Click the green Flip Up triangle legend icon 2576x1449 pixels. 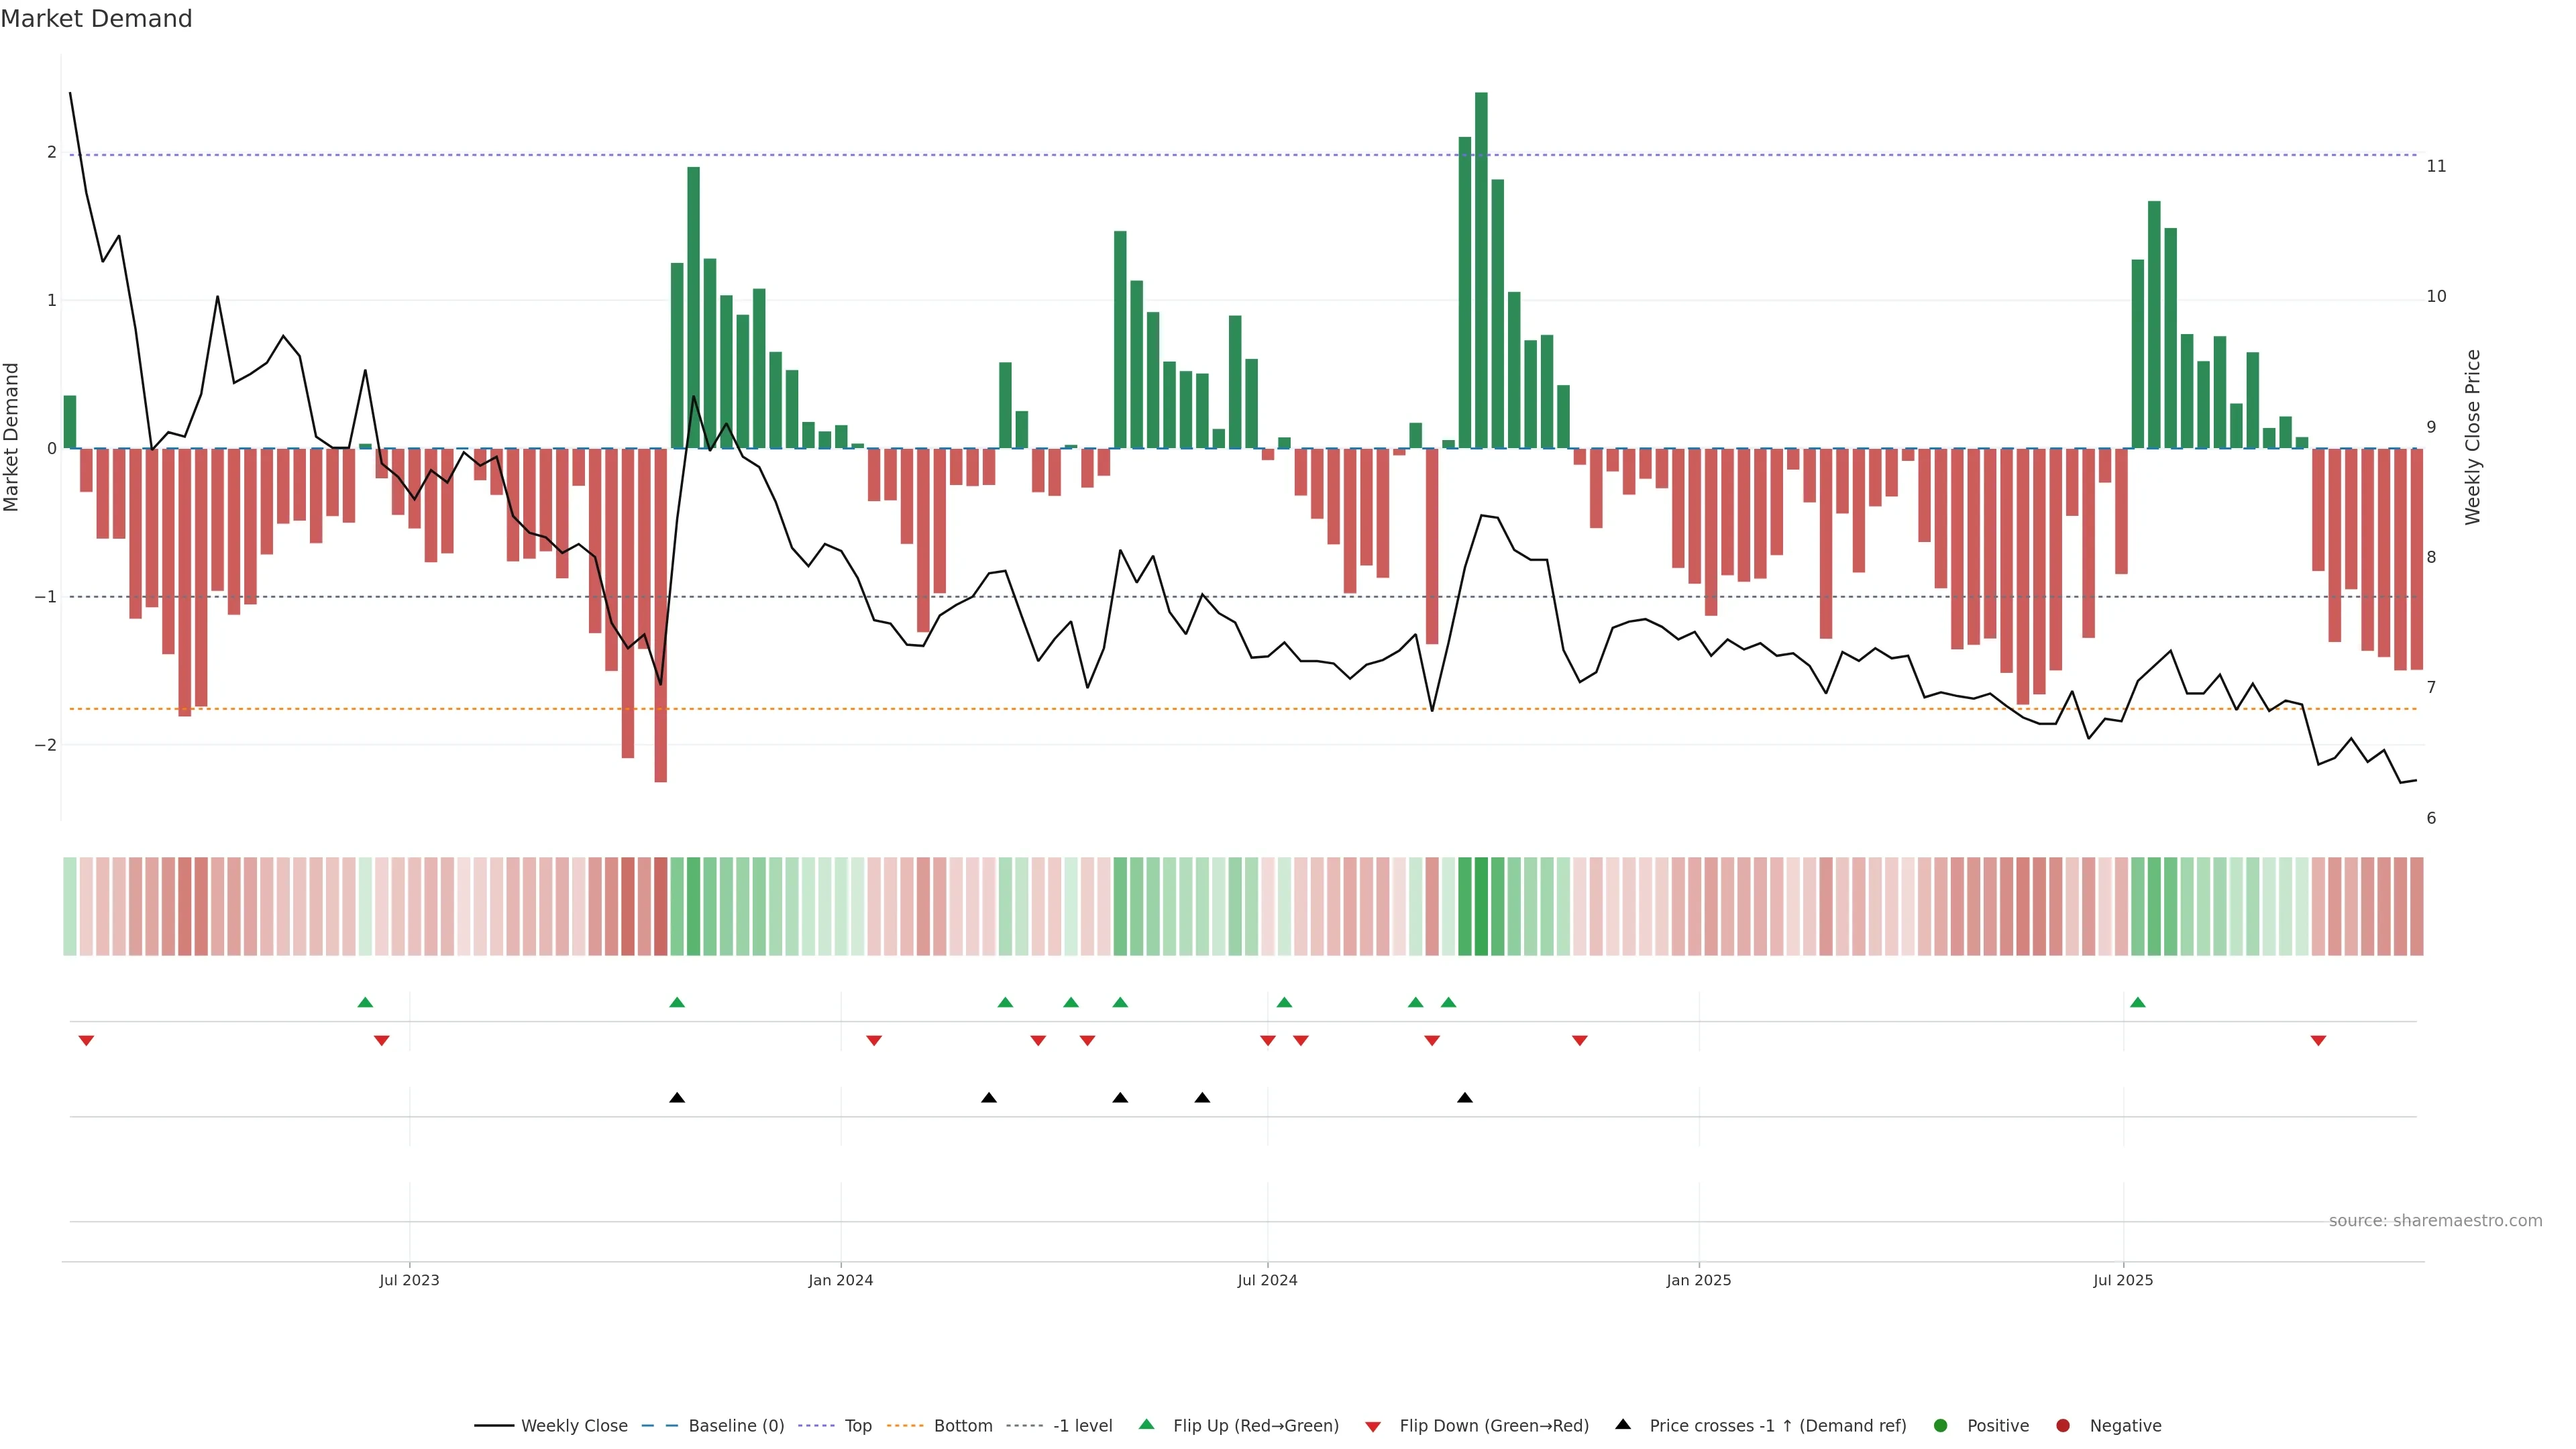point(1146,1424)
